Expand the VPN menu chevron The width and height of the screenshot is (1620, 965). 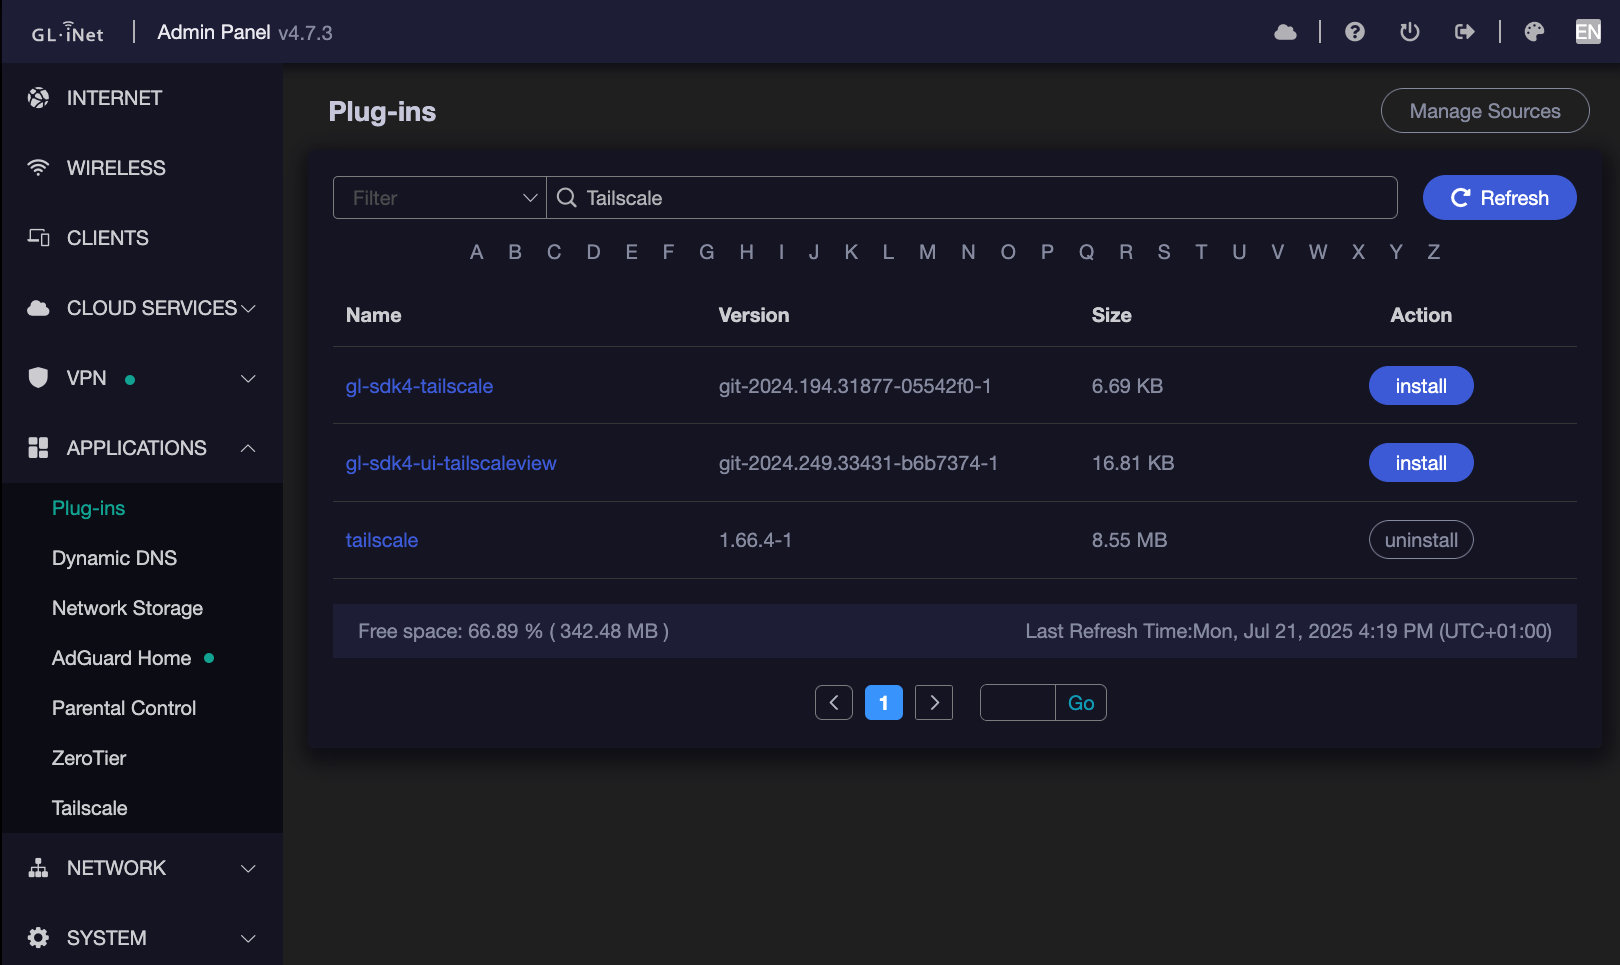[x=249, y=378]
